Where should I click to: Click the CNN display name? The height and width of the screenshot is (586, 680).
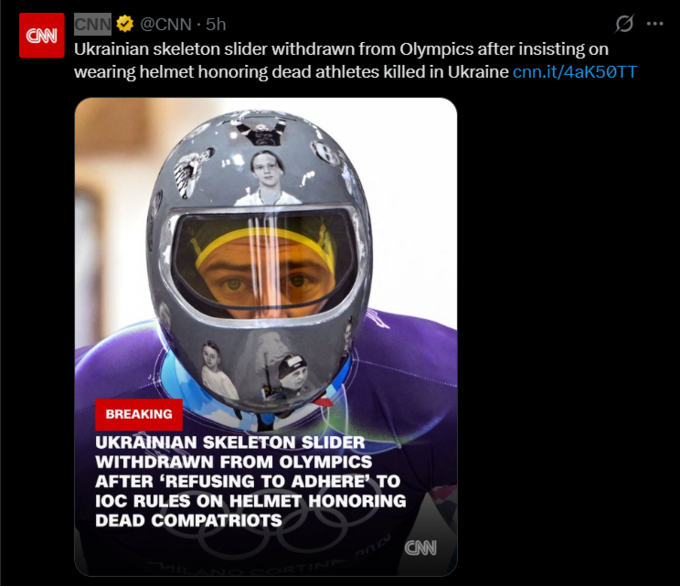tap(93, 23)
